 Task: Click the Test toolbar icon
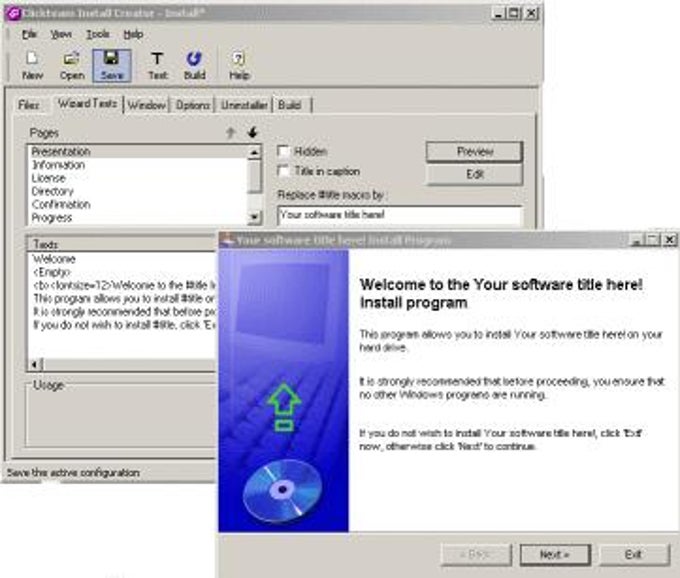[157, 65]
